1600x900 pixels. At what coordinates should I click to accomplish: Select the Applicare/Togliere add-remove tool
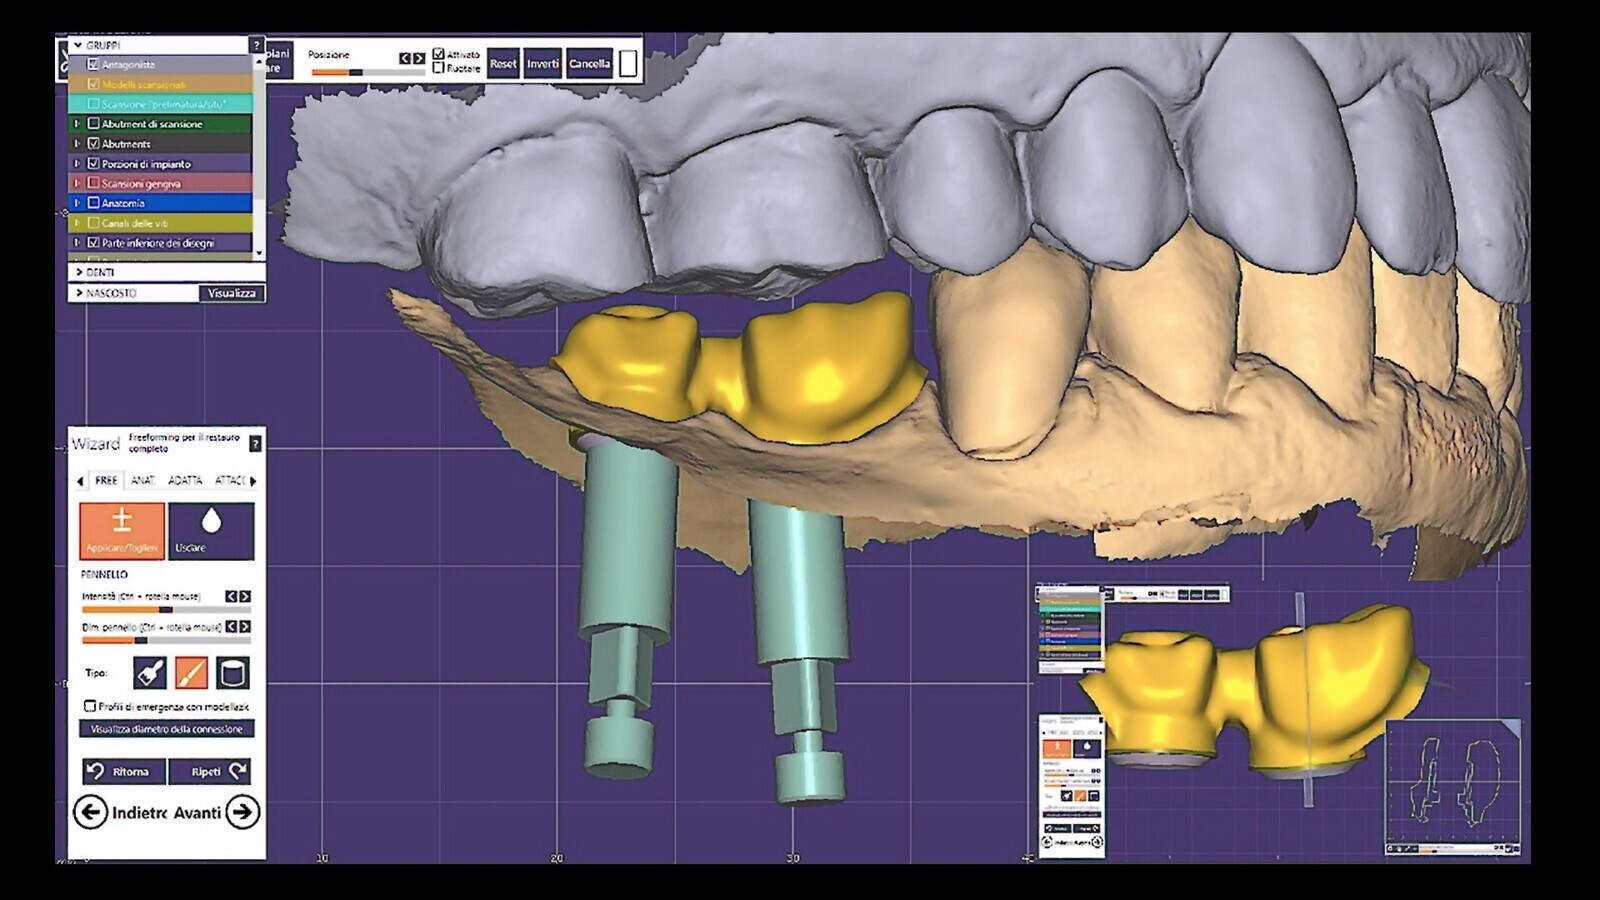pos(122,530)
